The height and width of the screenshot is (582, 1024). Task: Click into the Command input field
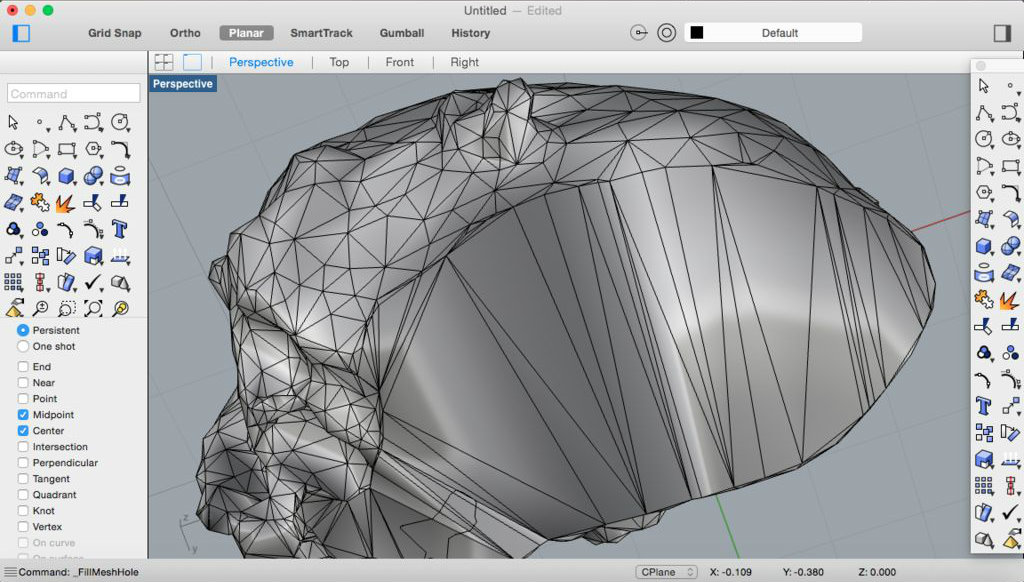[74, 94]
